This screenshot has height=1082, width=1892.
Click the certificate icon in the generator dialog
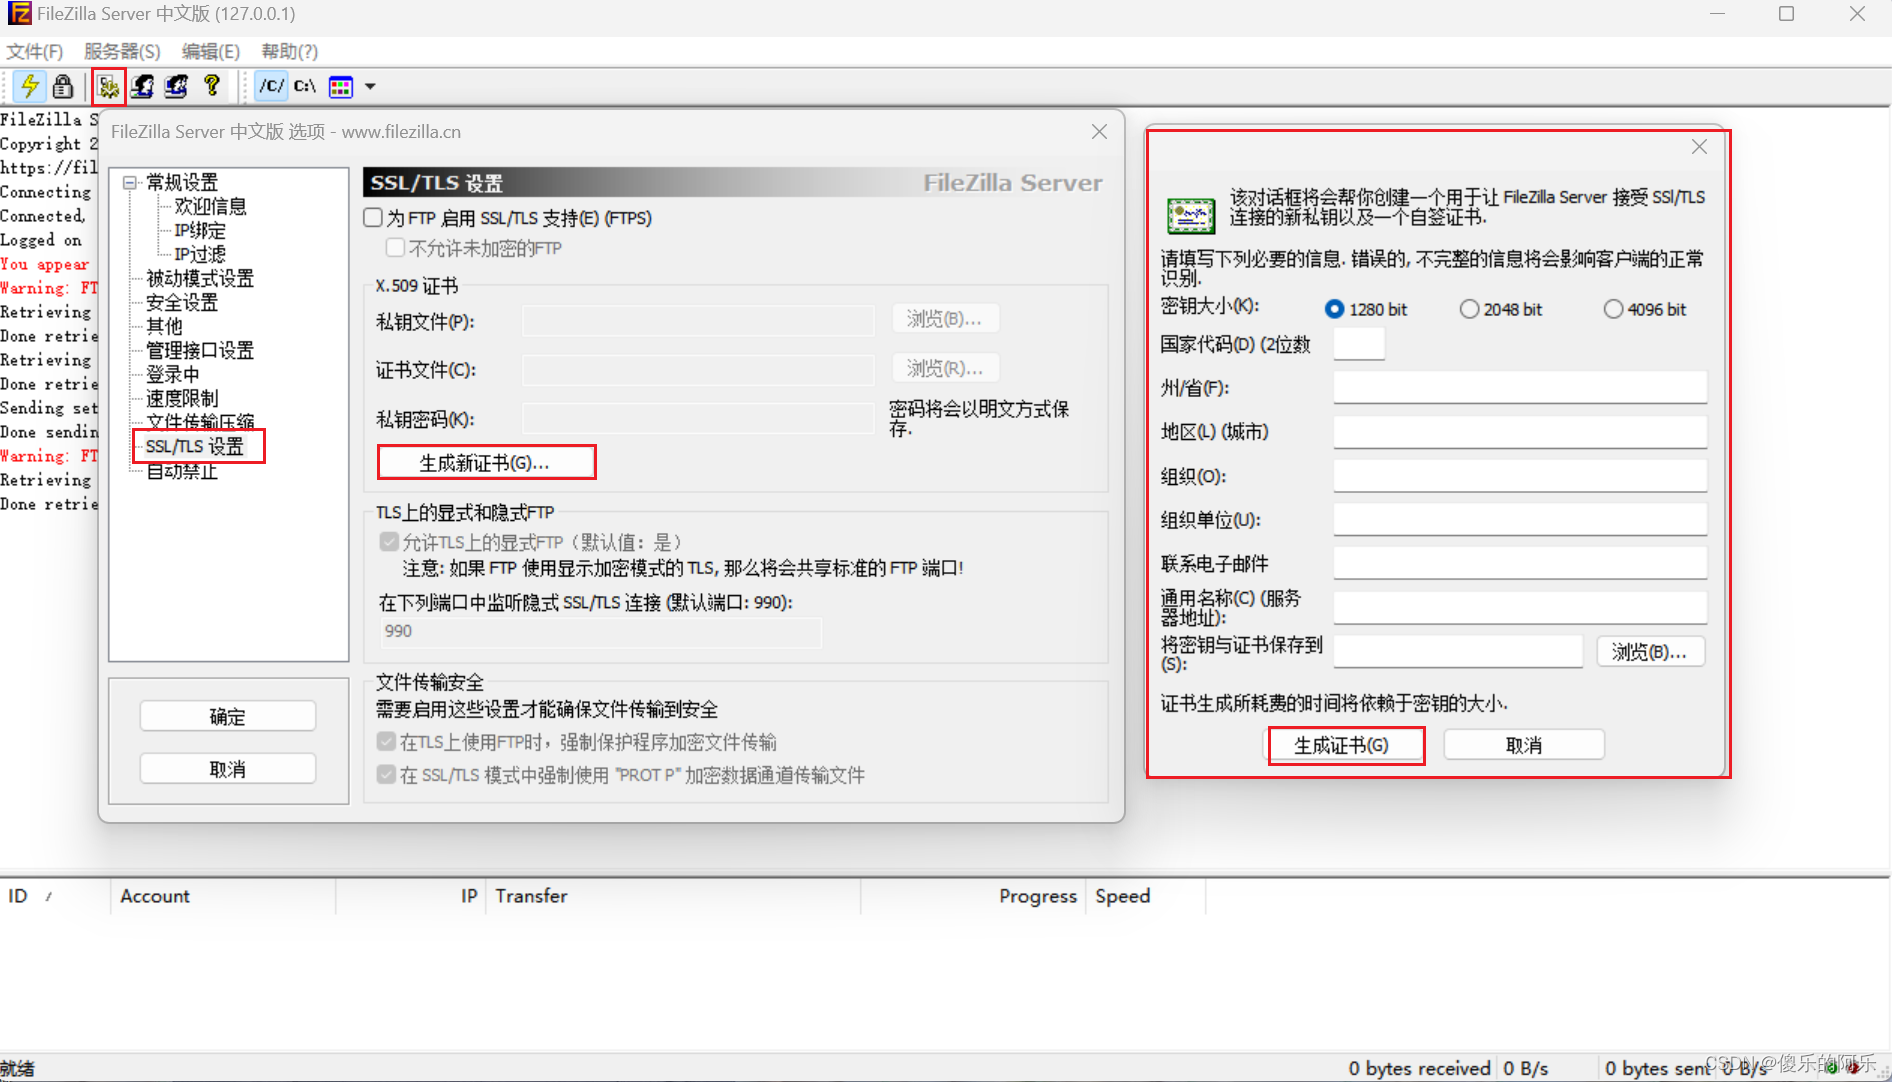(x=1190, y=214)
